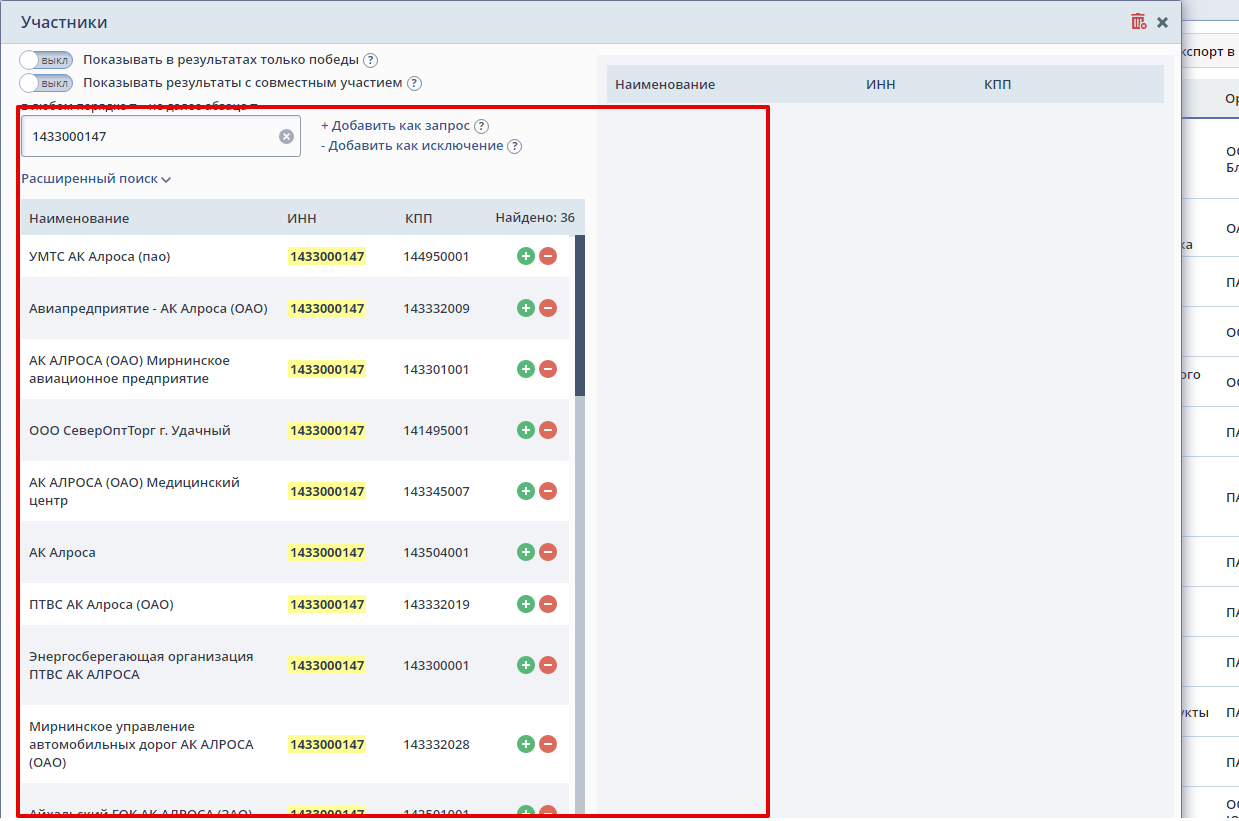Add УМТС АК Алроса with green plus
Image resolution: width=1239 pixels, height=821 pixels.
(x=526, y=256)
